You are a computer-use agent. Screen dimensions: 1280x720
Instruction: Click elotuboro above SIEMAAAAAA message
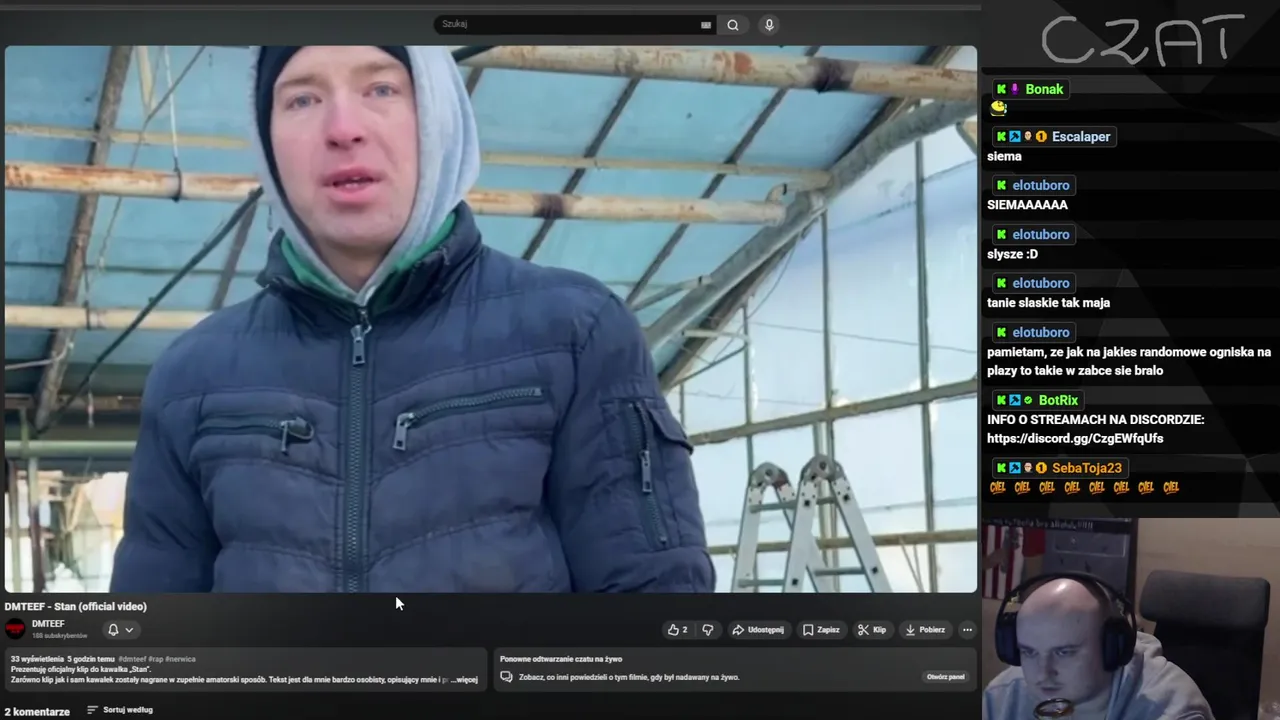tap(1041, 185)
